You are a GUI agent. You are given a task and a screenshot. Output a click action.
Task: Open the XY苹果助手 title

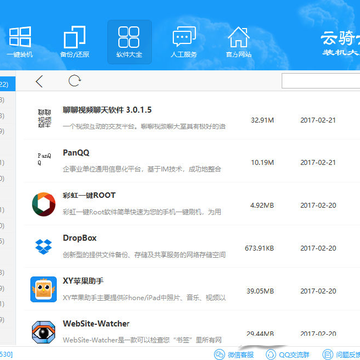pos(83,281)
